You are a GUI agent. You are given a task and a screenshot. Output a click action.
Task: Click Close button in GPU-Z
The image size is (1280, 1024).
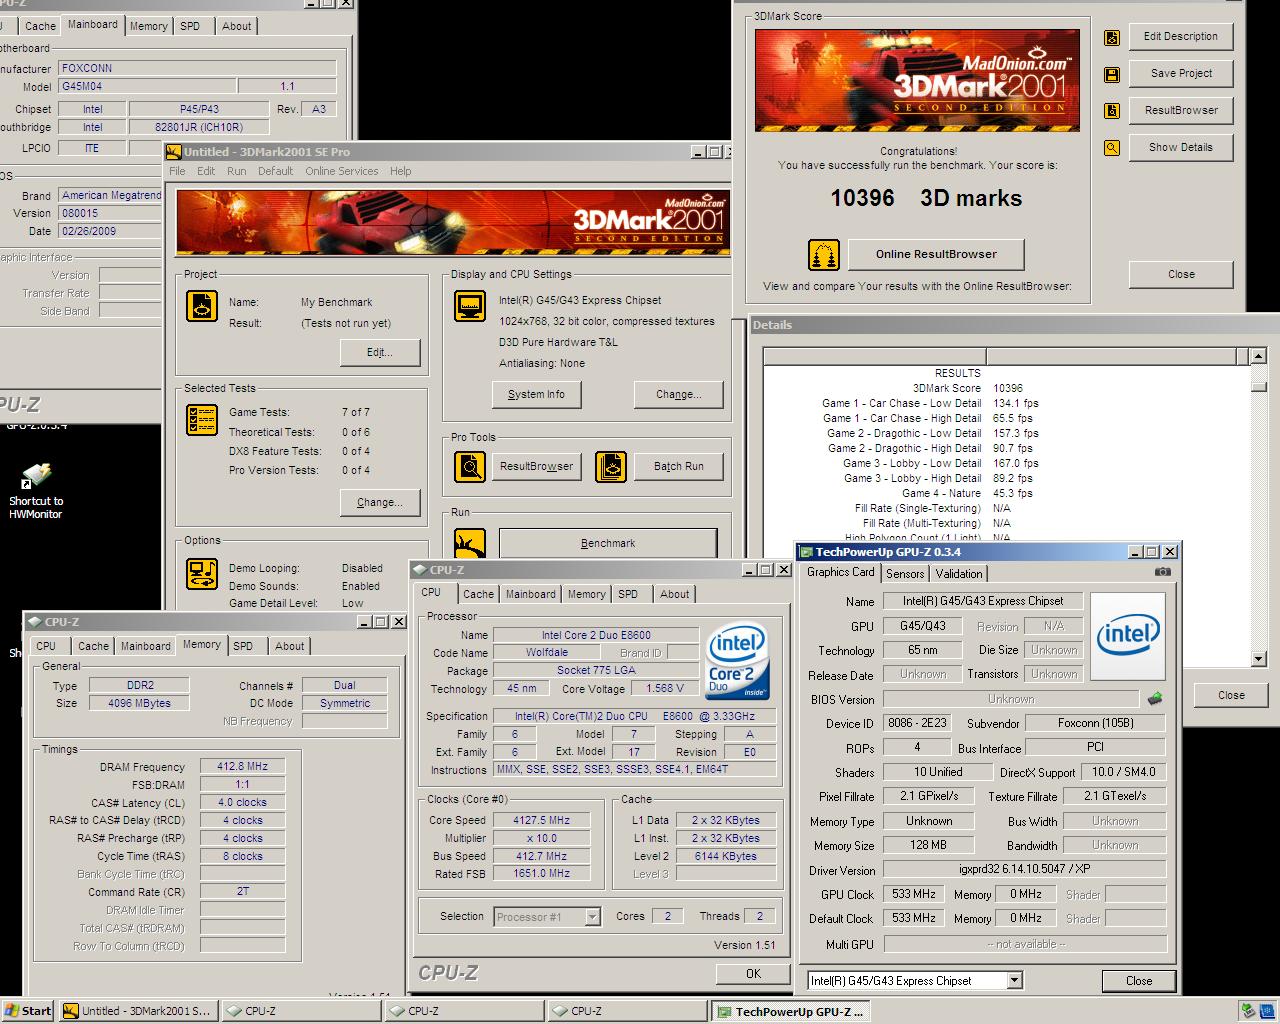pyautogui.click(x=1138, y=981)
